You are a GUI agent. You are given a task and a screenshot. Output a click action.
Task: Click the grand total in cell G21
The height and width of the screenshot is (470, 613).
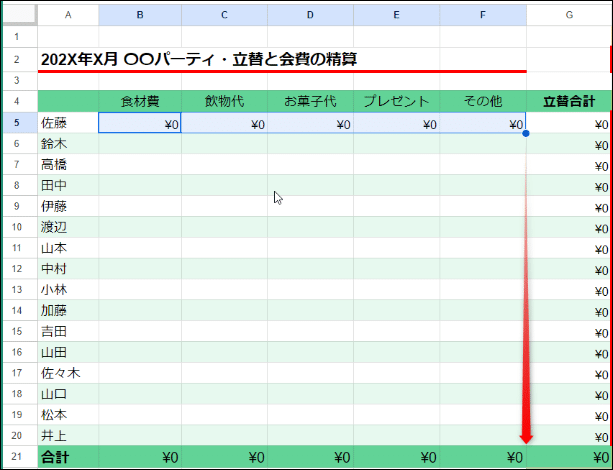coord(569,456)
